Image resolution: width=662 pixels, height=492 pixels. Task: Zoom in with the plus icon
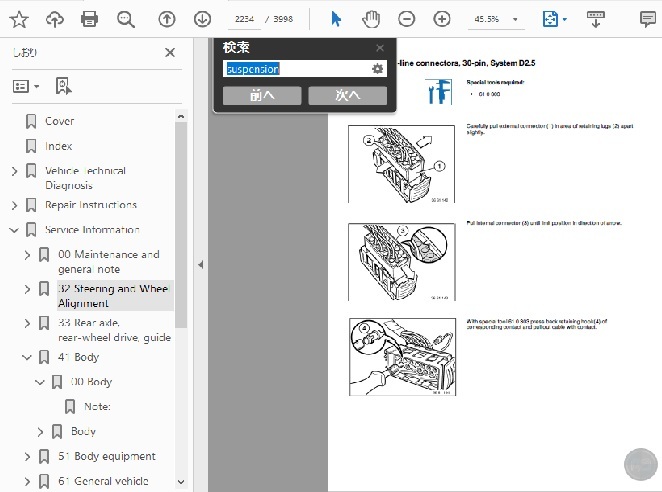pos(442,19)
